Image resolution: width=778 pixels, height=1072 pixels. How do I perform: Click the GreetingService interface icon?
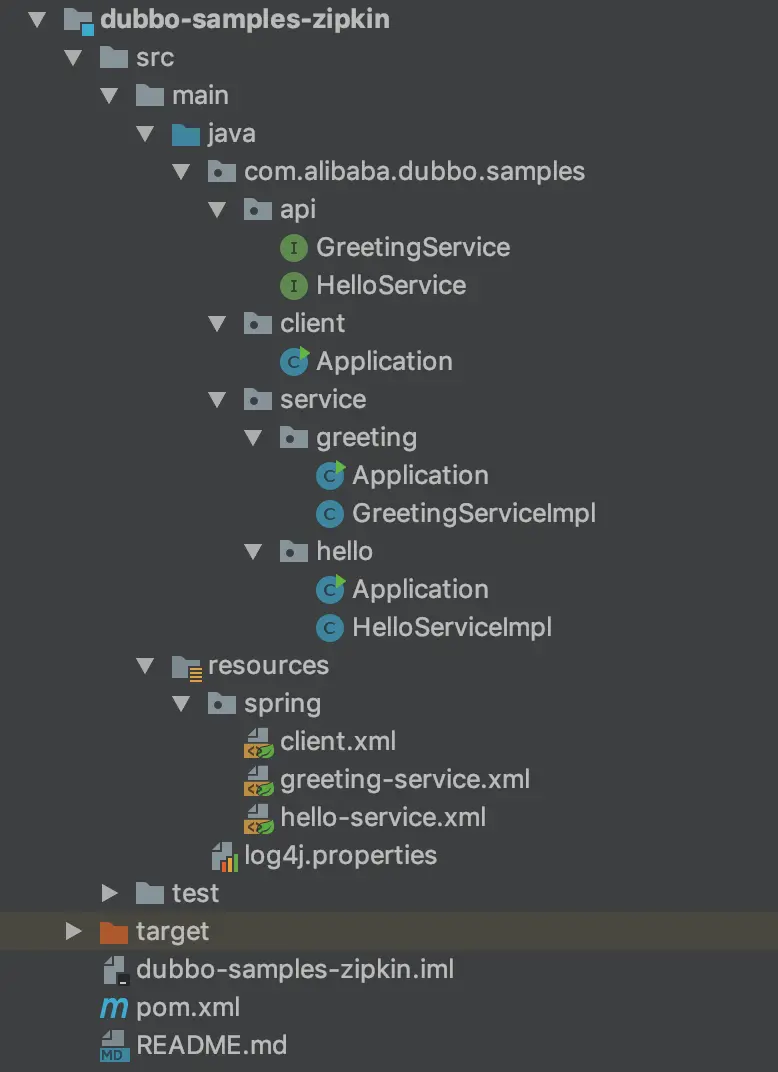(x=292, y=247)
